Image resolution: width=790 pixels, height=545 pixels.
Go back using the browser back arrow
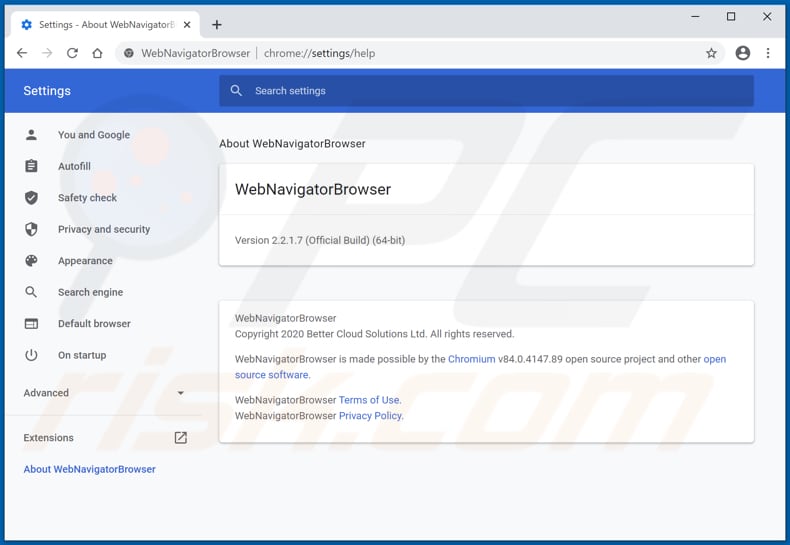click(x=22, y=53)
